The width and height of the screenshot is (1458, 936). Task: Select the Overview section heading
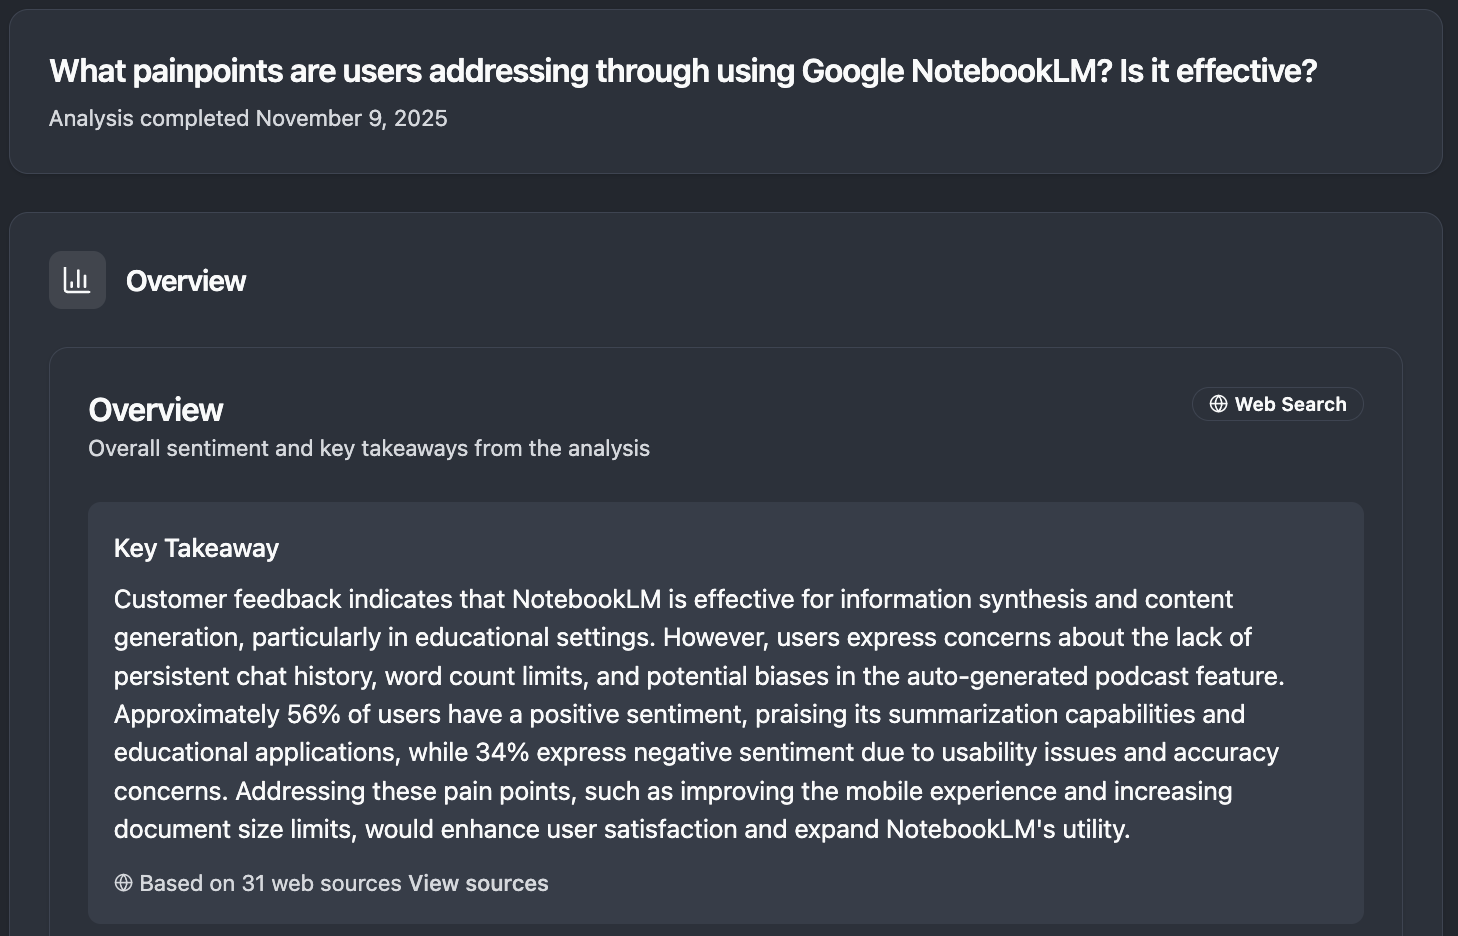156,409
